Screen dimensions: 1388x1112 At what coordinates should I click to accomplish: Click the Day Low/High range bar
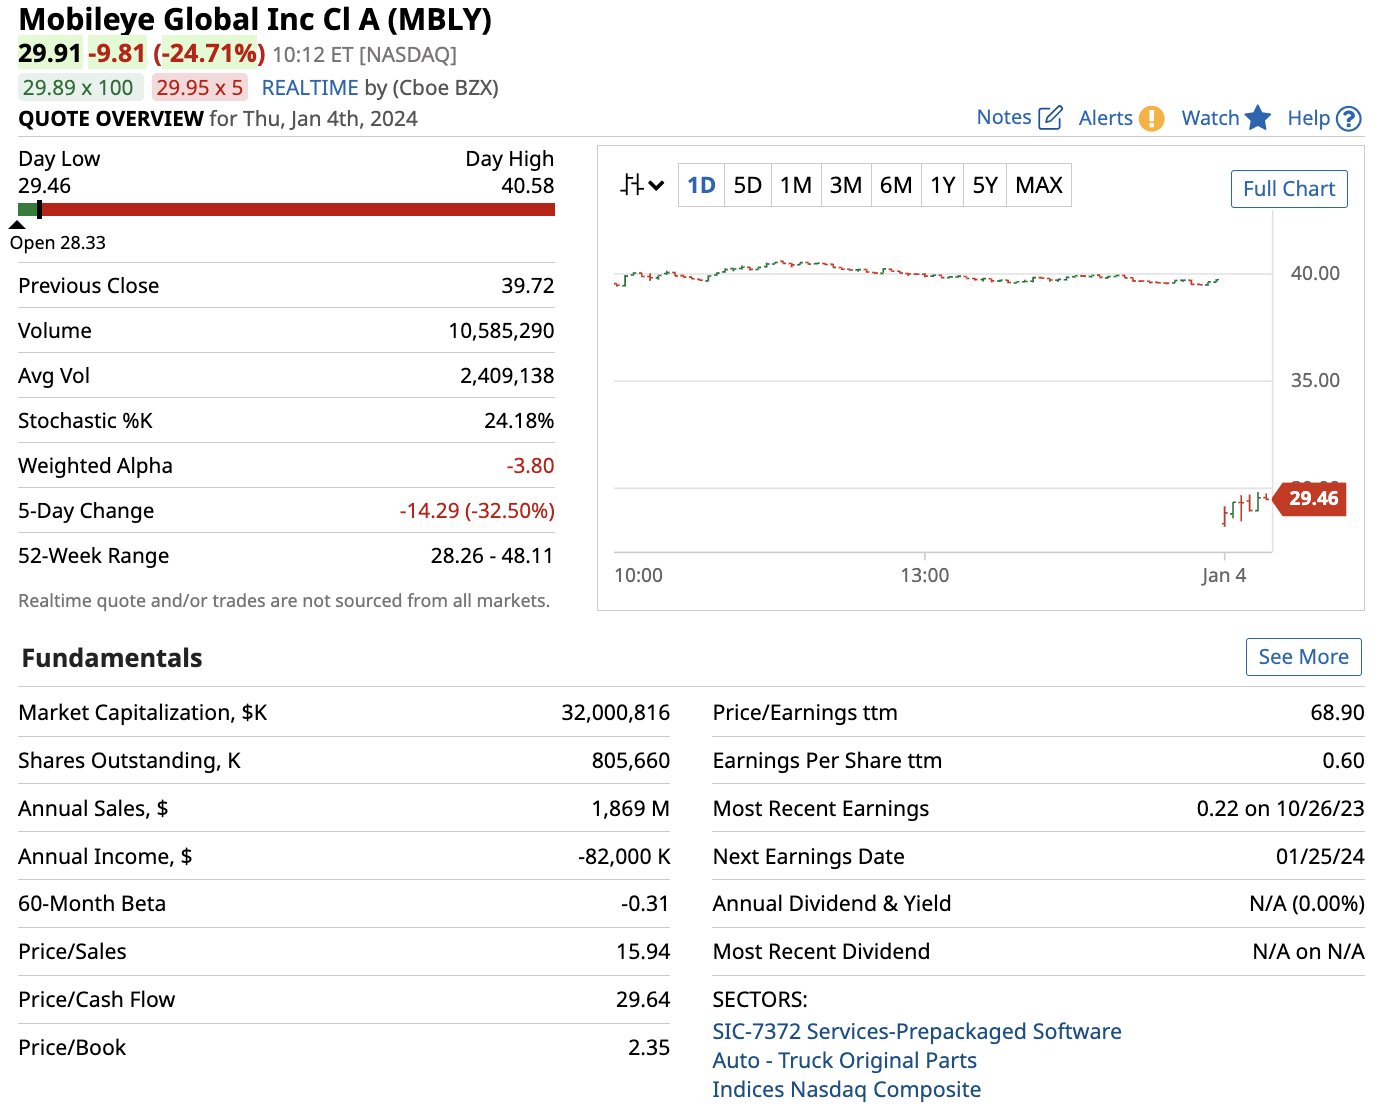point(286,210)
